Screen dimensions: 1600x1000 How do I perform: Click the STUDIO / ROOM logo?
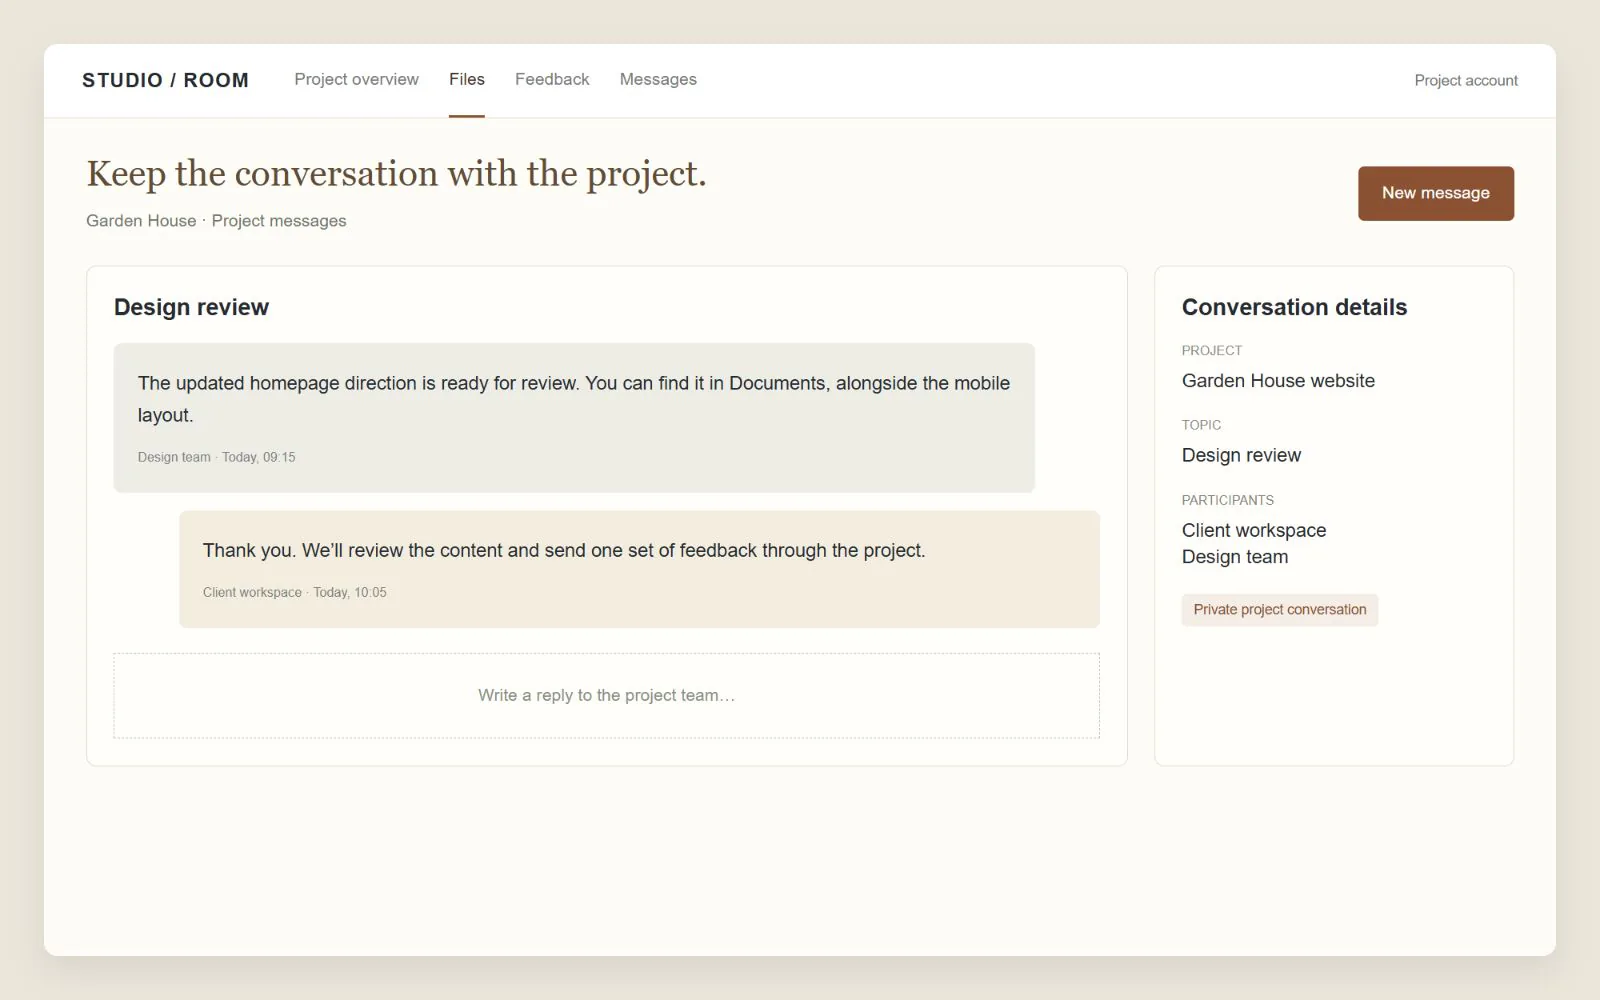(x=165, y=80)
